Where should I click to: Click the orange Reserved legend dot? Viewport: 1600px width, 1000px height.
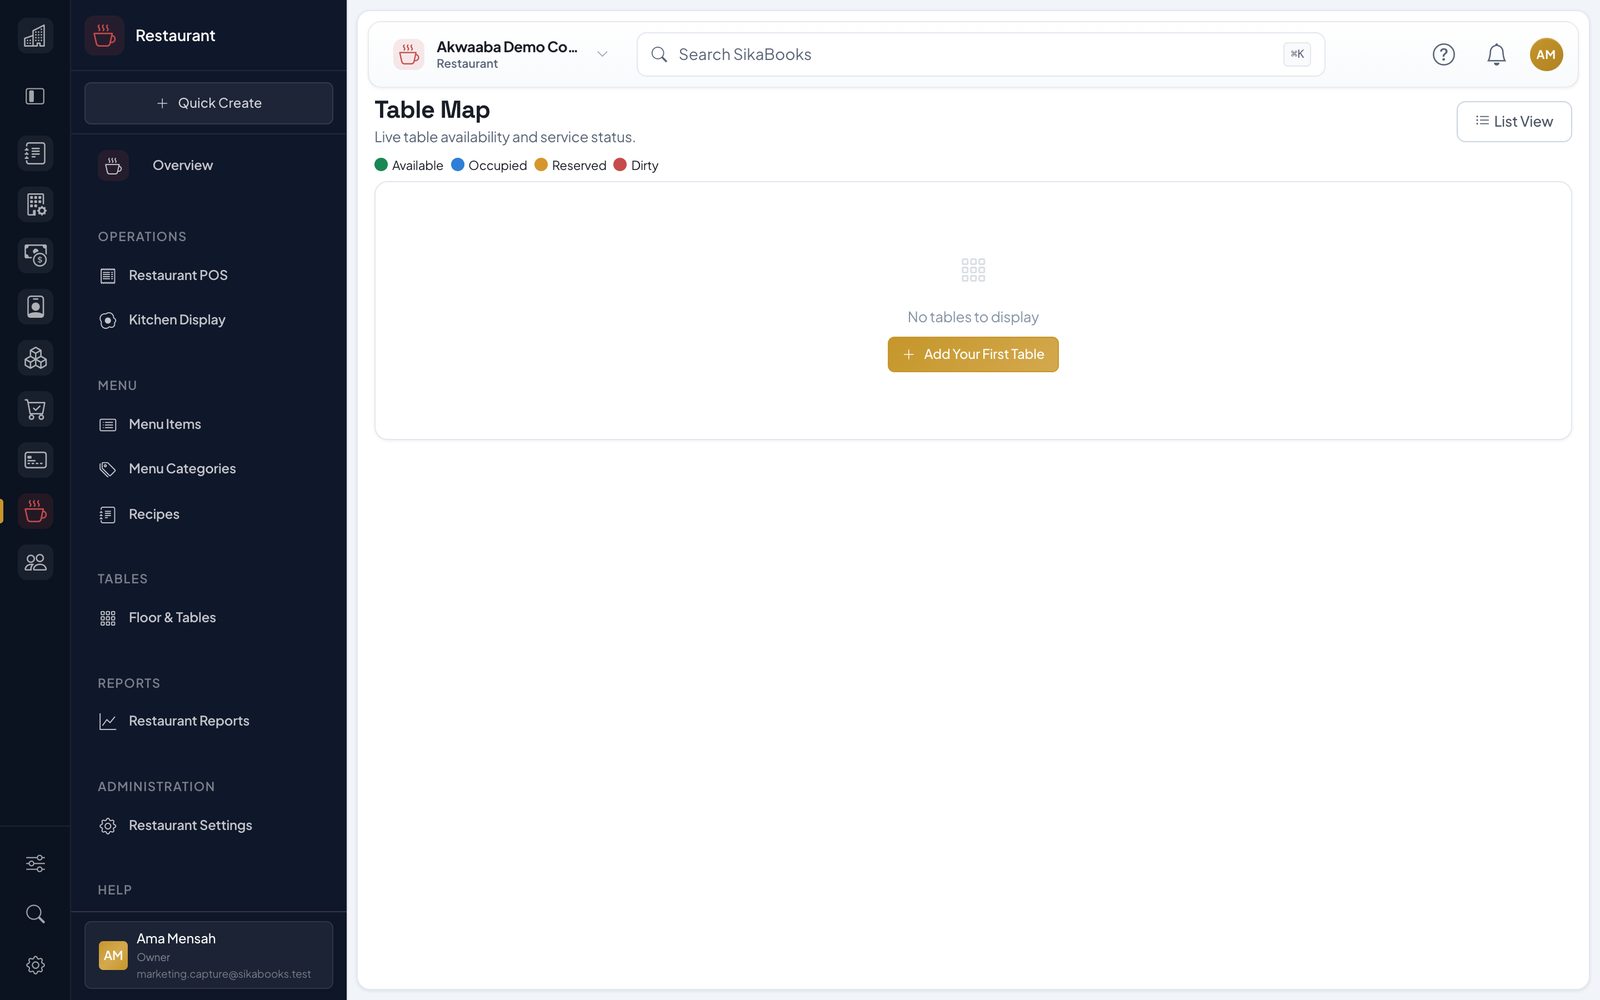coord(541,165)
